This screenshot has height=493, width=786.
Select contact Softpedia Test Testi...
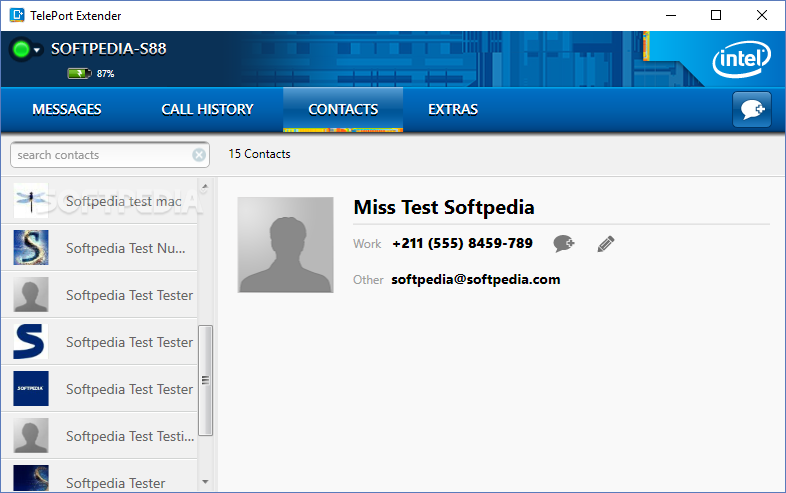click(x=99, y=436)
